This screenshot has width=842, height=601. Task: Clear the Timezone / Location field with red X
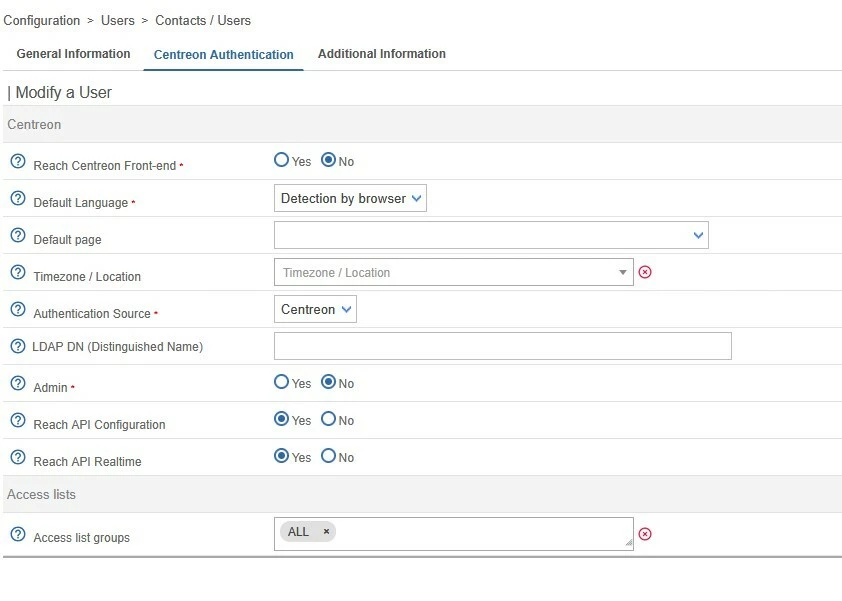tap(645, 272)
